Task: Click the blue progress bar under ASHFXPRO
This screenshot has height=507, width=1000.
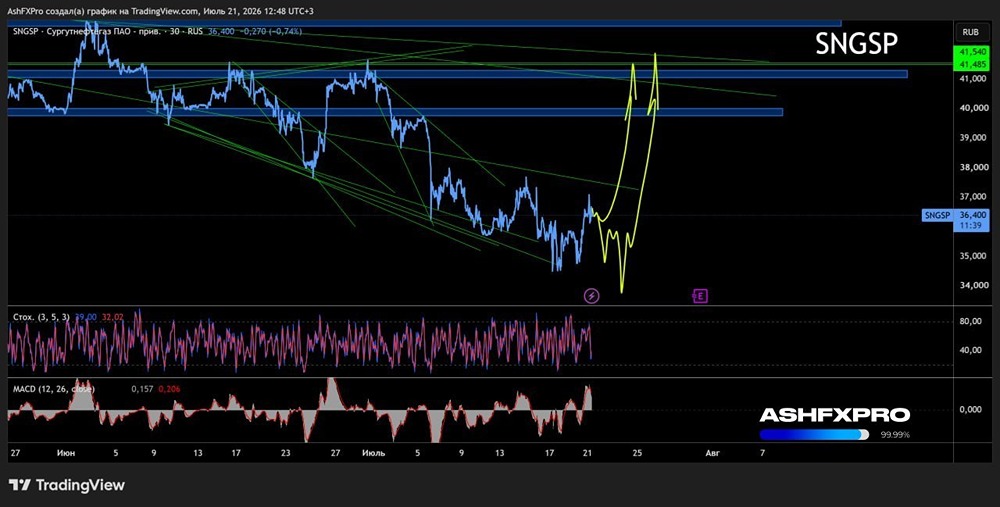Action: [814, 435]
